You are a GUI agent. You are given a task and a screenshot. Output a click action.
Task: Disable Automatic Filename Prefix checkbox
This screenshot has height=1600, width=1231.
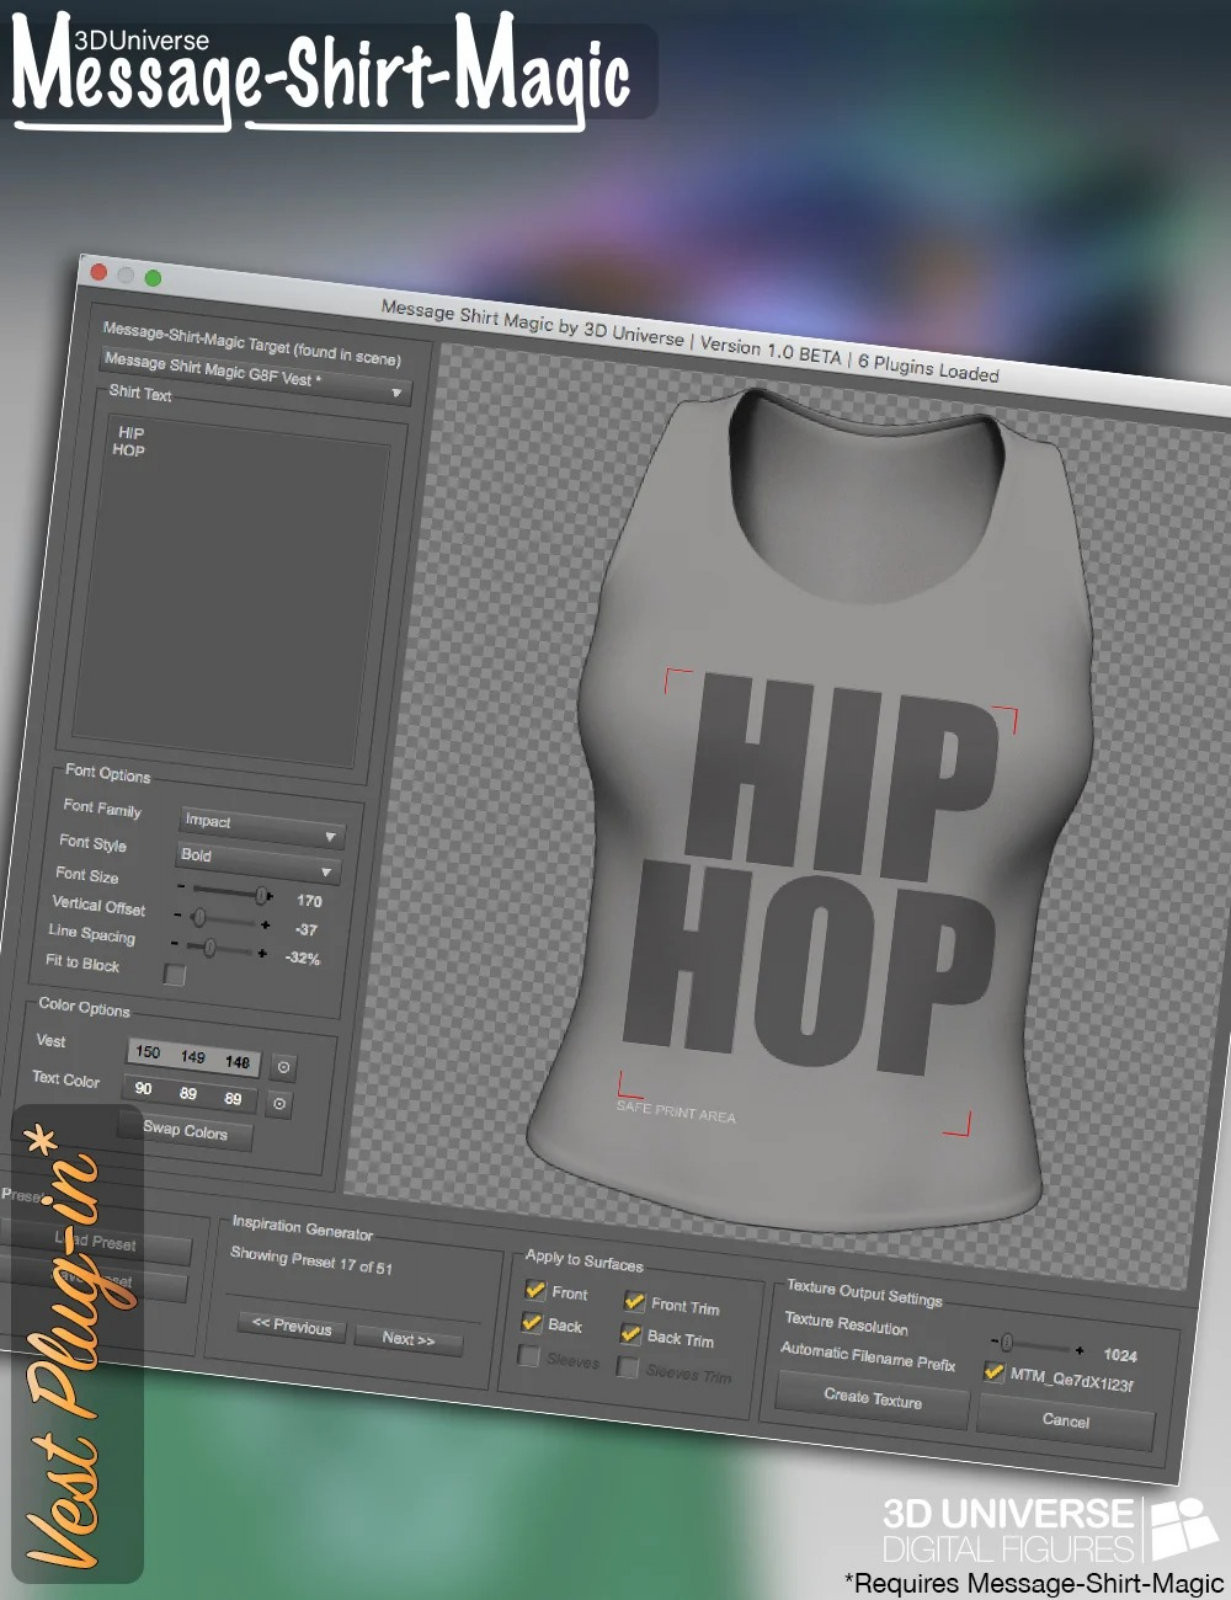click(x=993, y=1371)
